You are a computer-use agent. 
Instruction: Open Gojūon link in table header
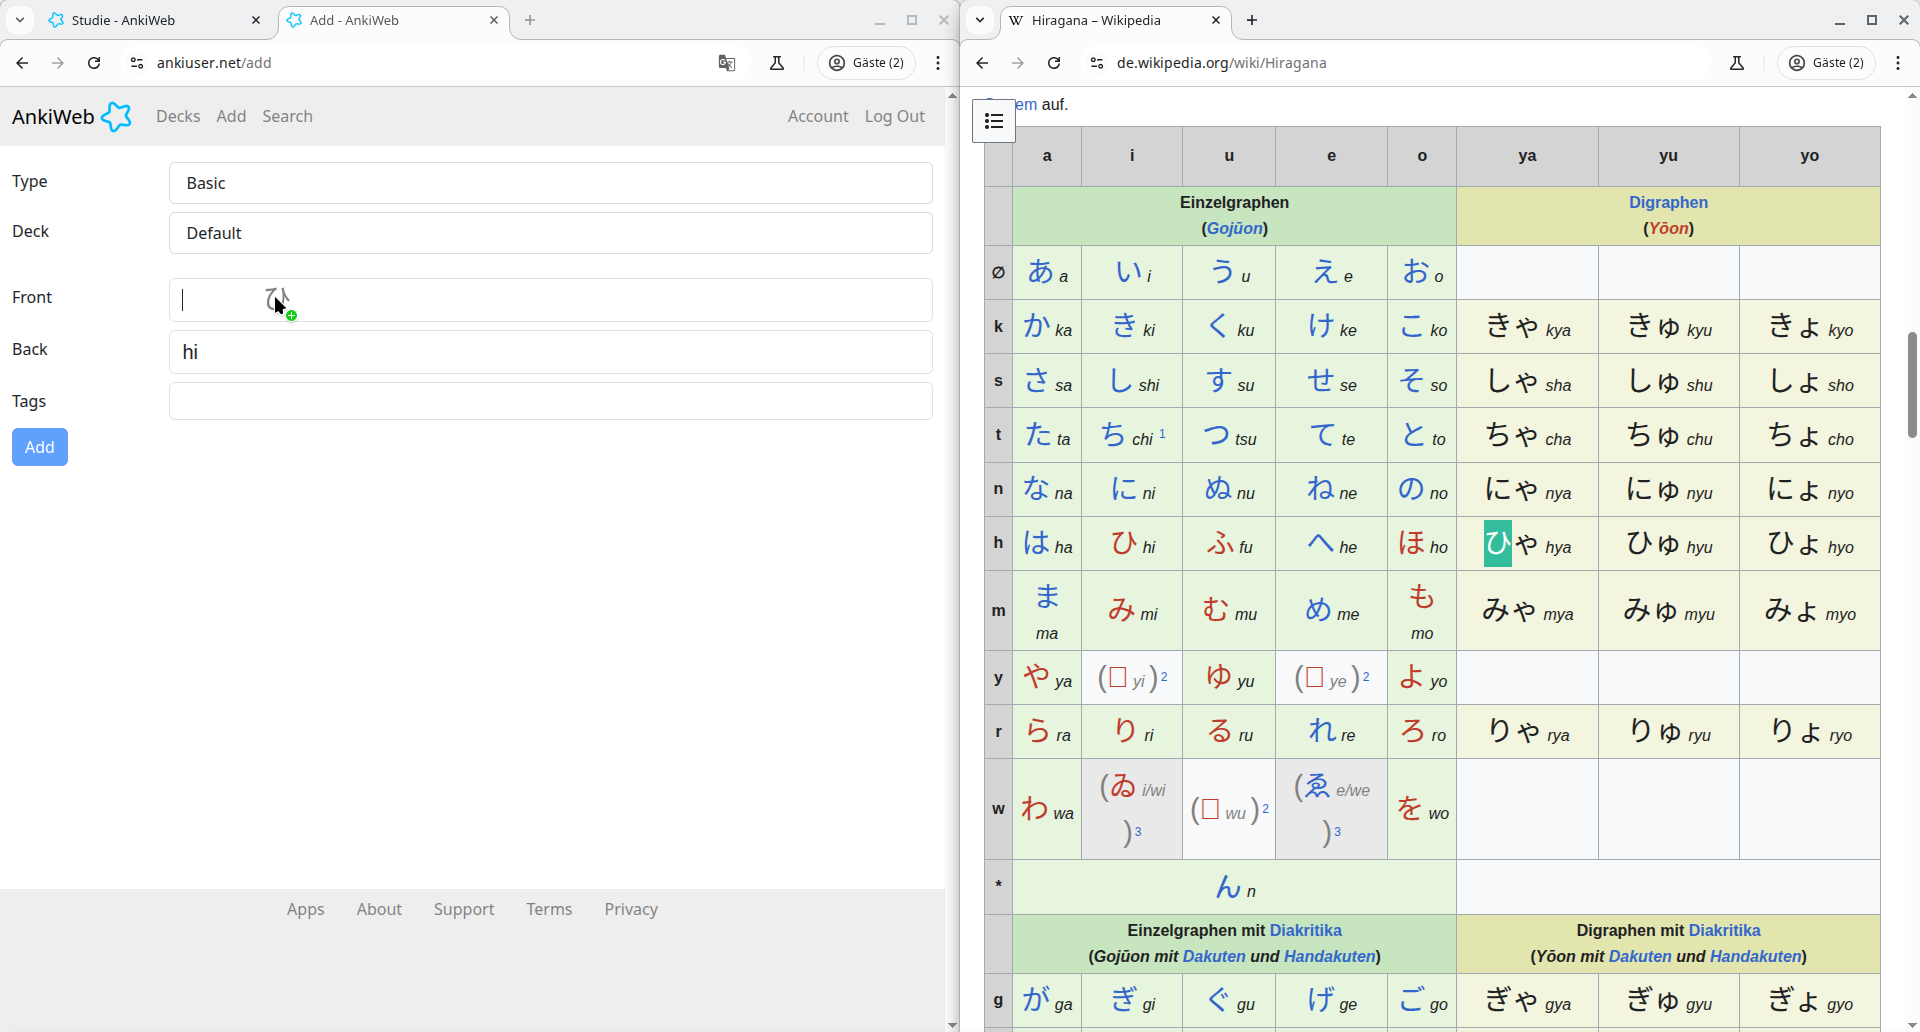coord(1235,228)
